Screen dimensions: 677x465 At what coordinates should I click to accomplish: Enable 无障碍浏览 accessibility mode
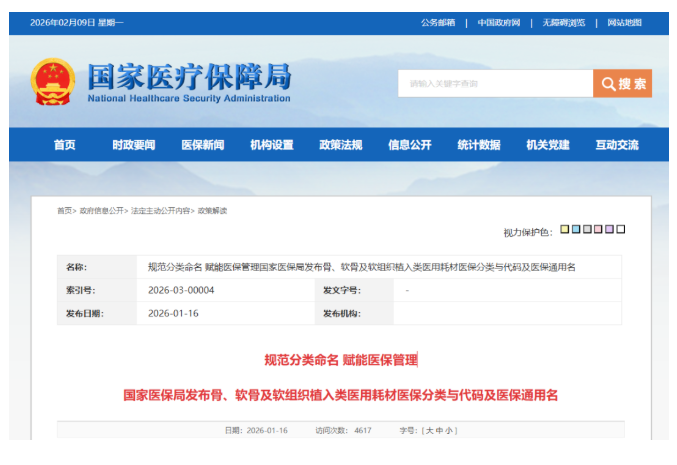coord(563,22)
